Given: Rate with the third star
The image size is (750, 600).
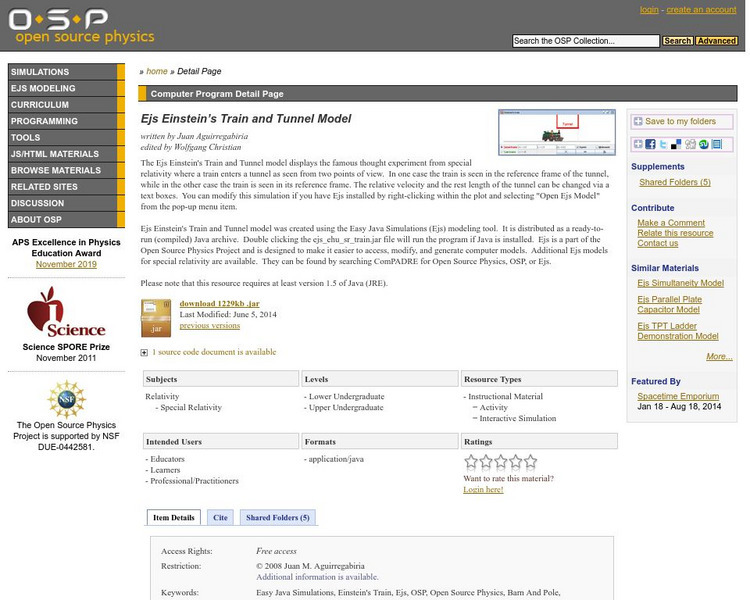Looking at the screenshot, I should pos(501,461).
